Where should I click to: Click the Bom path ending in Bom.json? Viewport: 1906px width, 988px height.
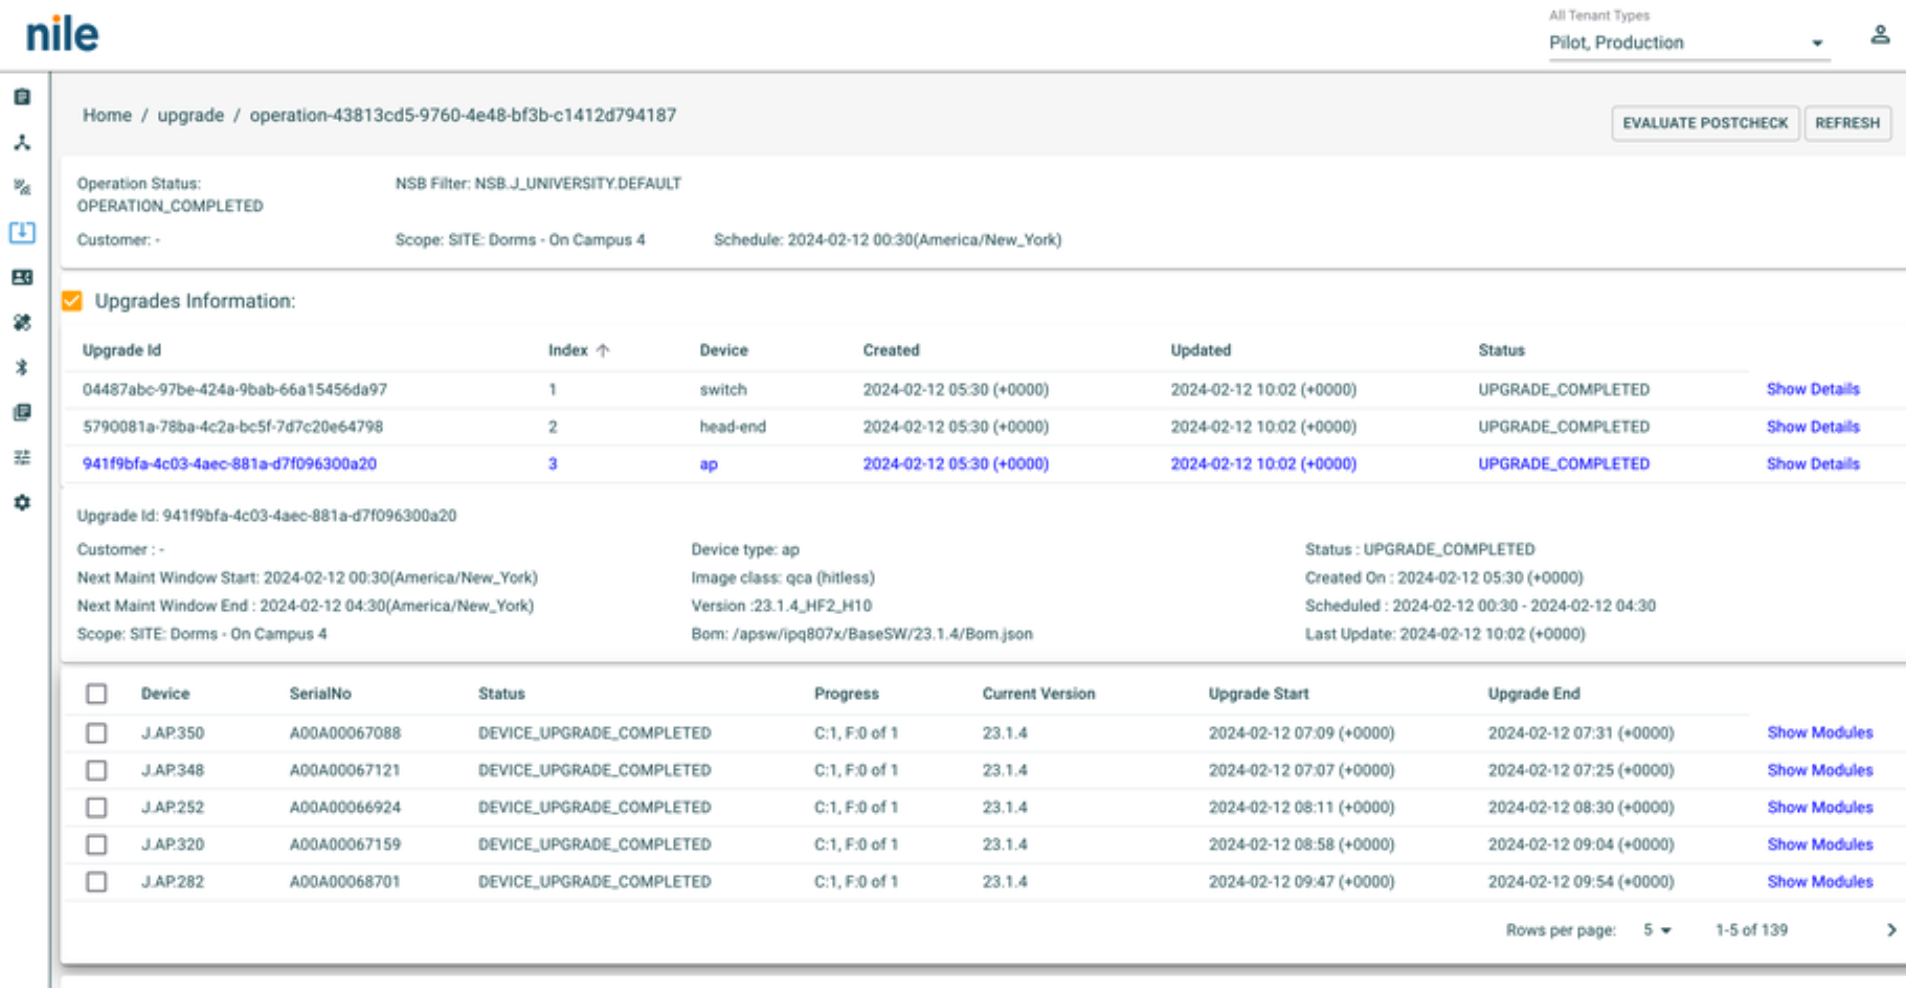(x=862, y=634)
